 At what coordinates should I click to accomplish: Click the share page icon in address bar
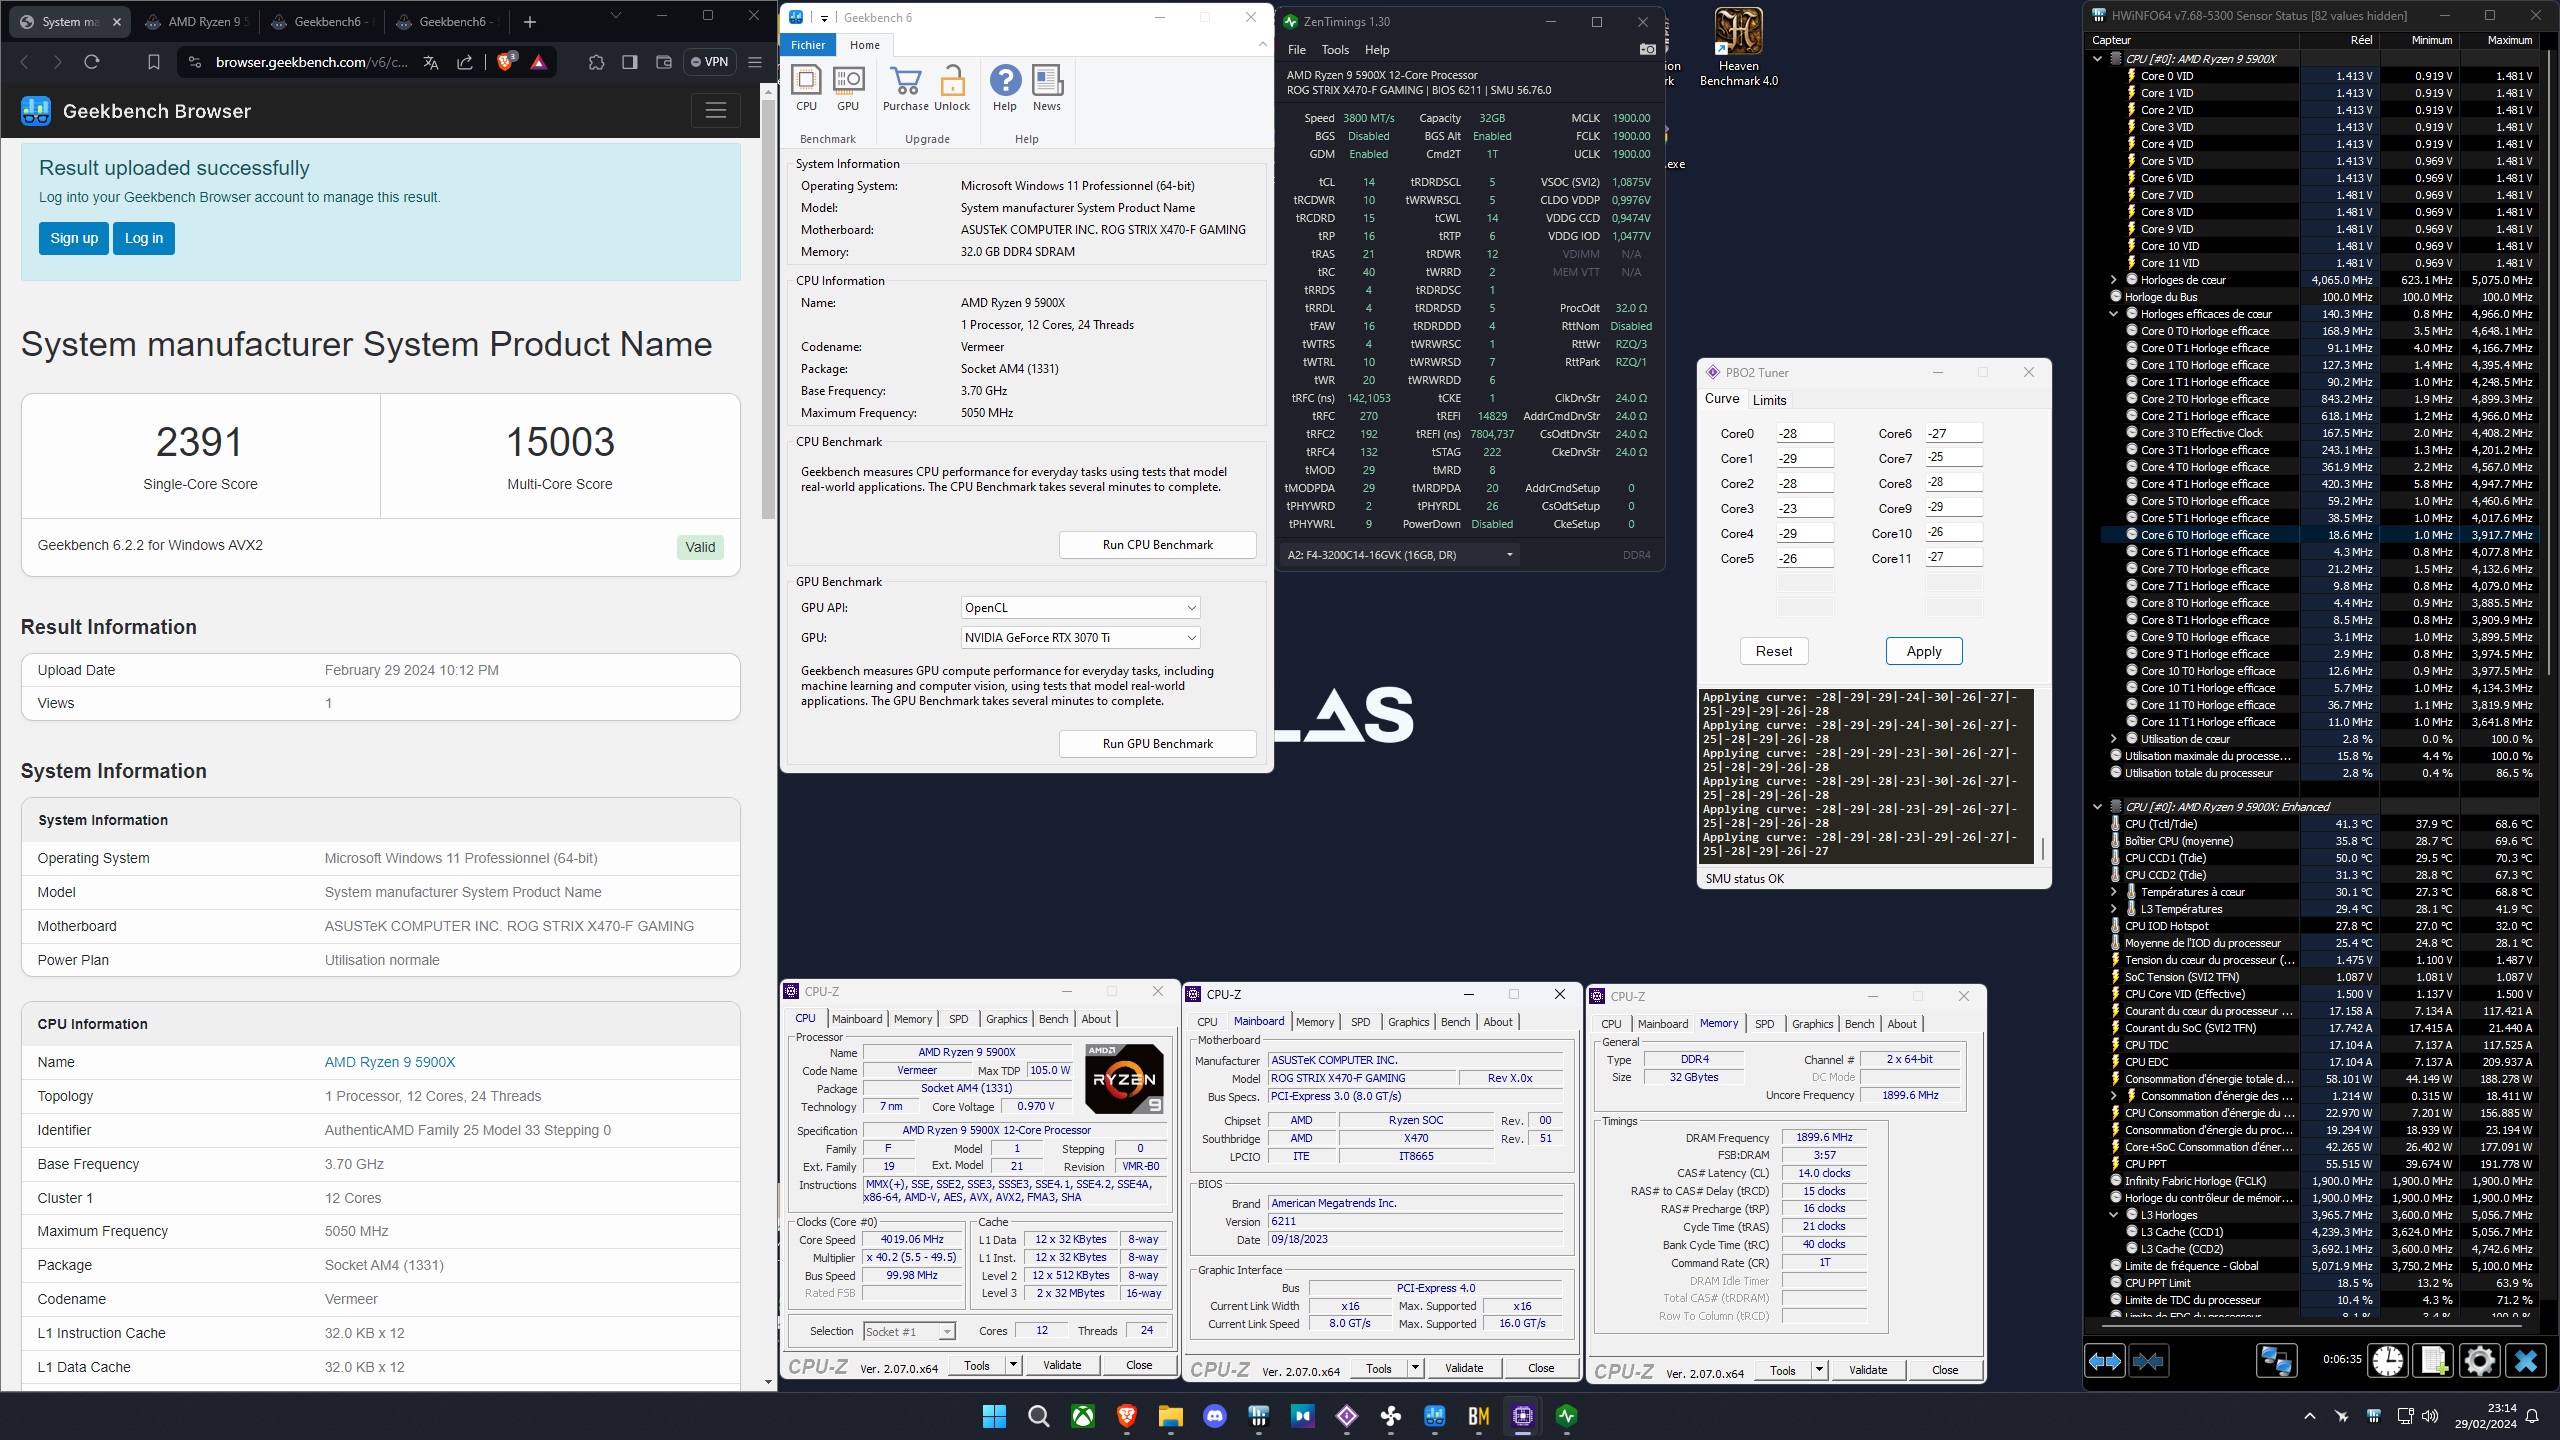click(465, 62)
